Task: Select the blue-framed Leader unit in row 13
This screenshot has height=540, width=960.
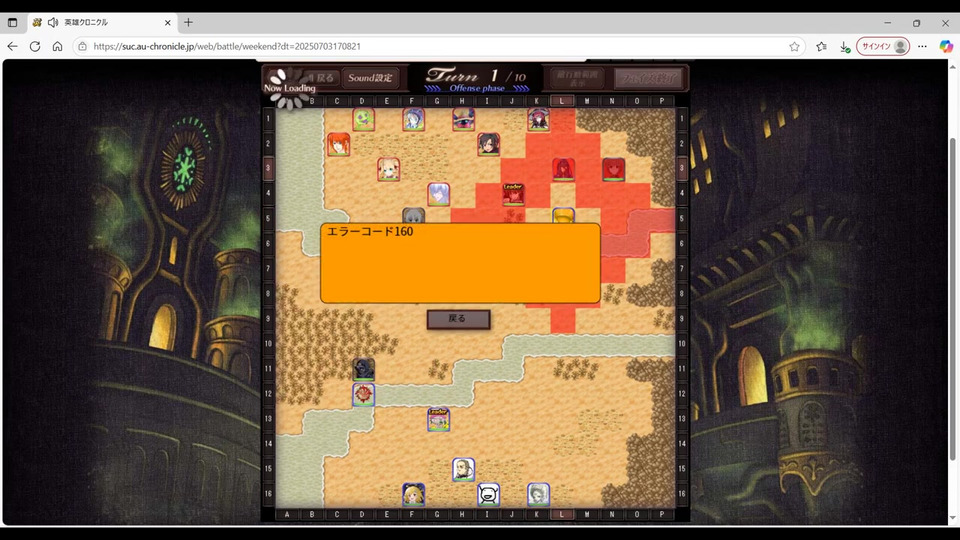Action: coord(438,420)
